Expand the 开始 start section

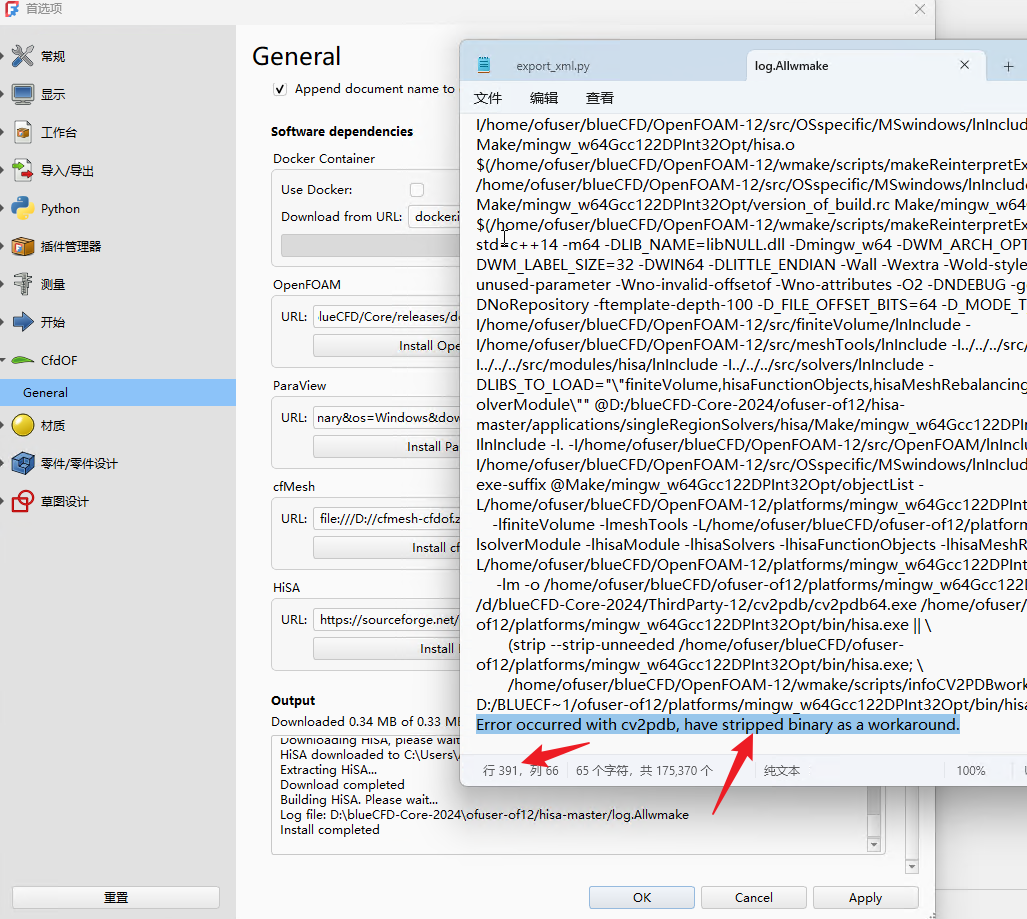(3, 322)
